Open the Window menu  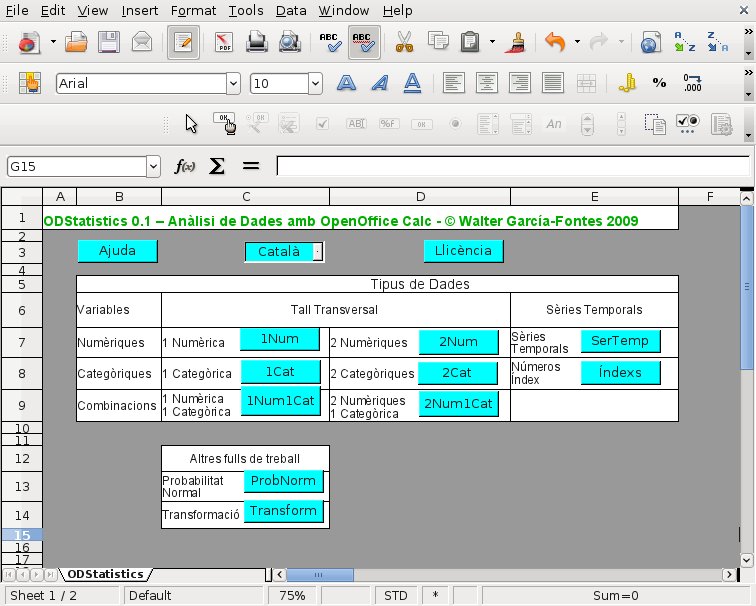click(344, 10)
